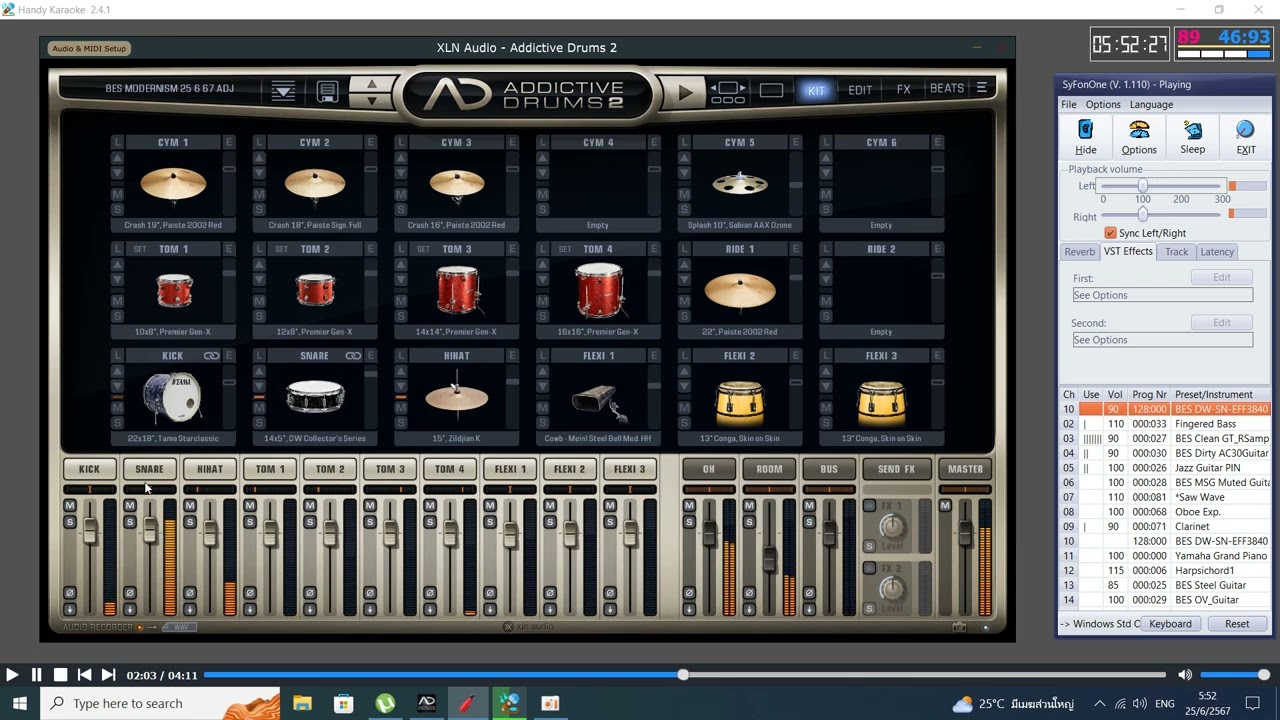The image size is (1280, 720).
Task: Step to the next preset arrow
Action: (x=372, y=99)
